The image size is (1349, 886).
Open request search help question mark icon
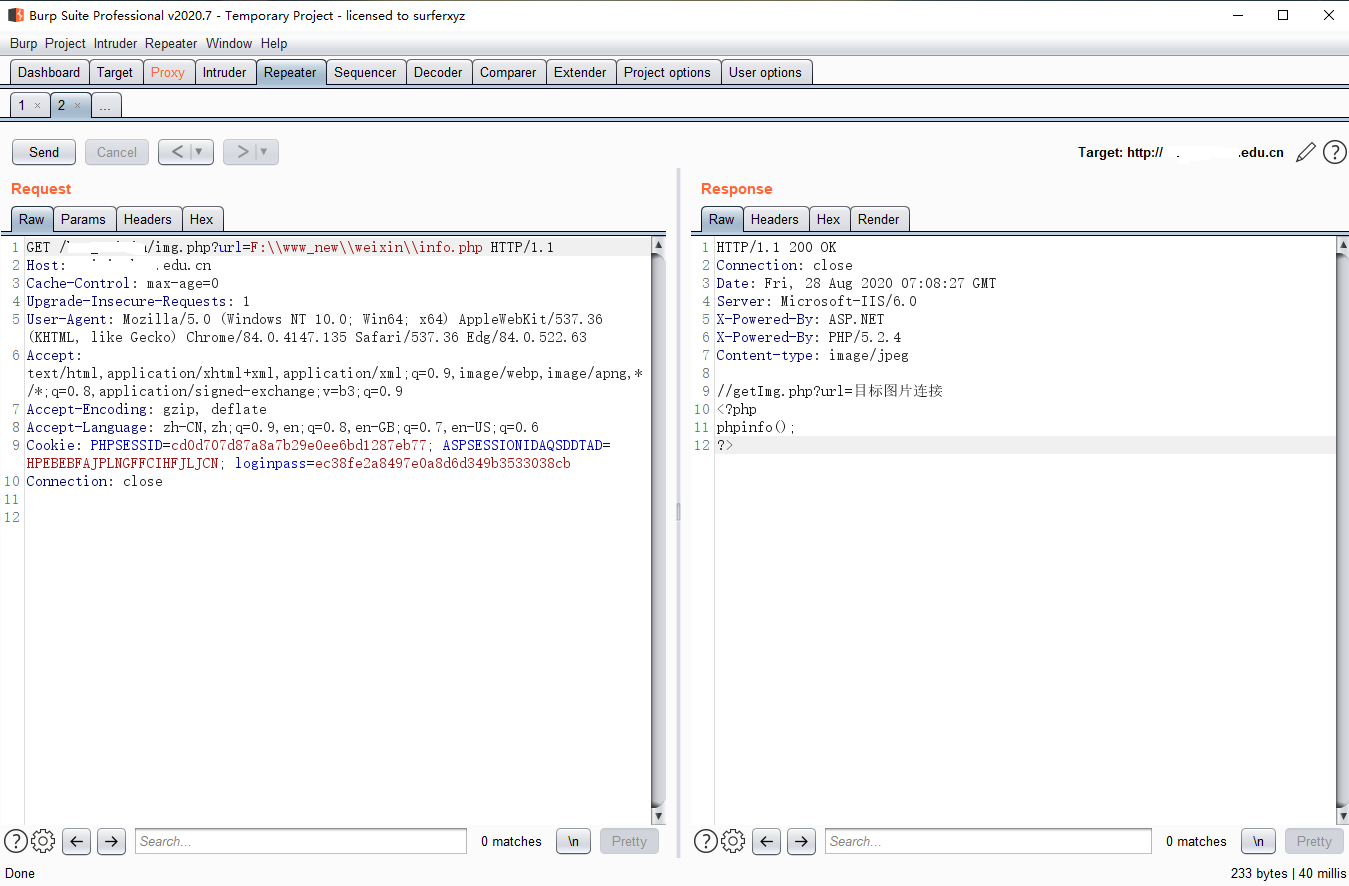(x=16, y=841)
